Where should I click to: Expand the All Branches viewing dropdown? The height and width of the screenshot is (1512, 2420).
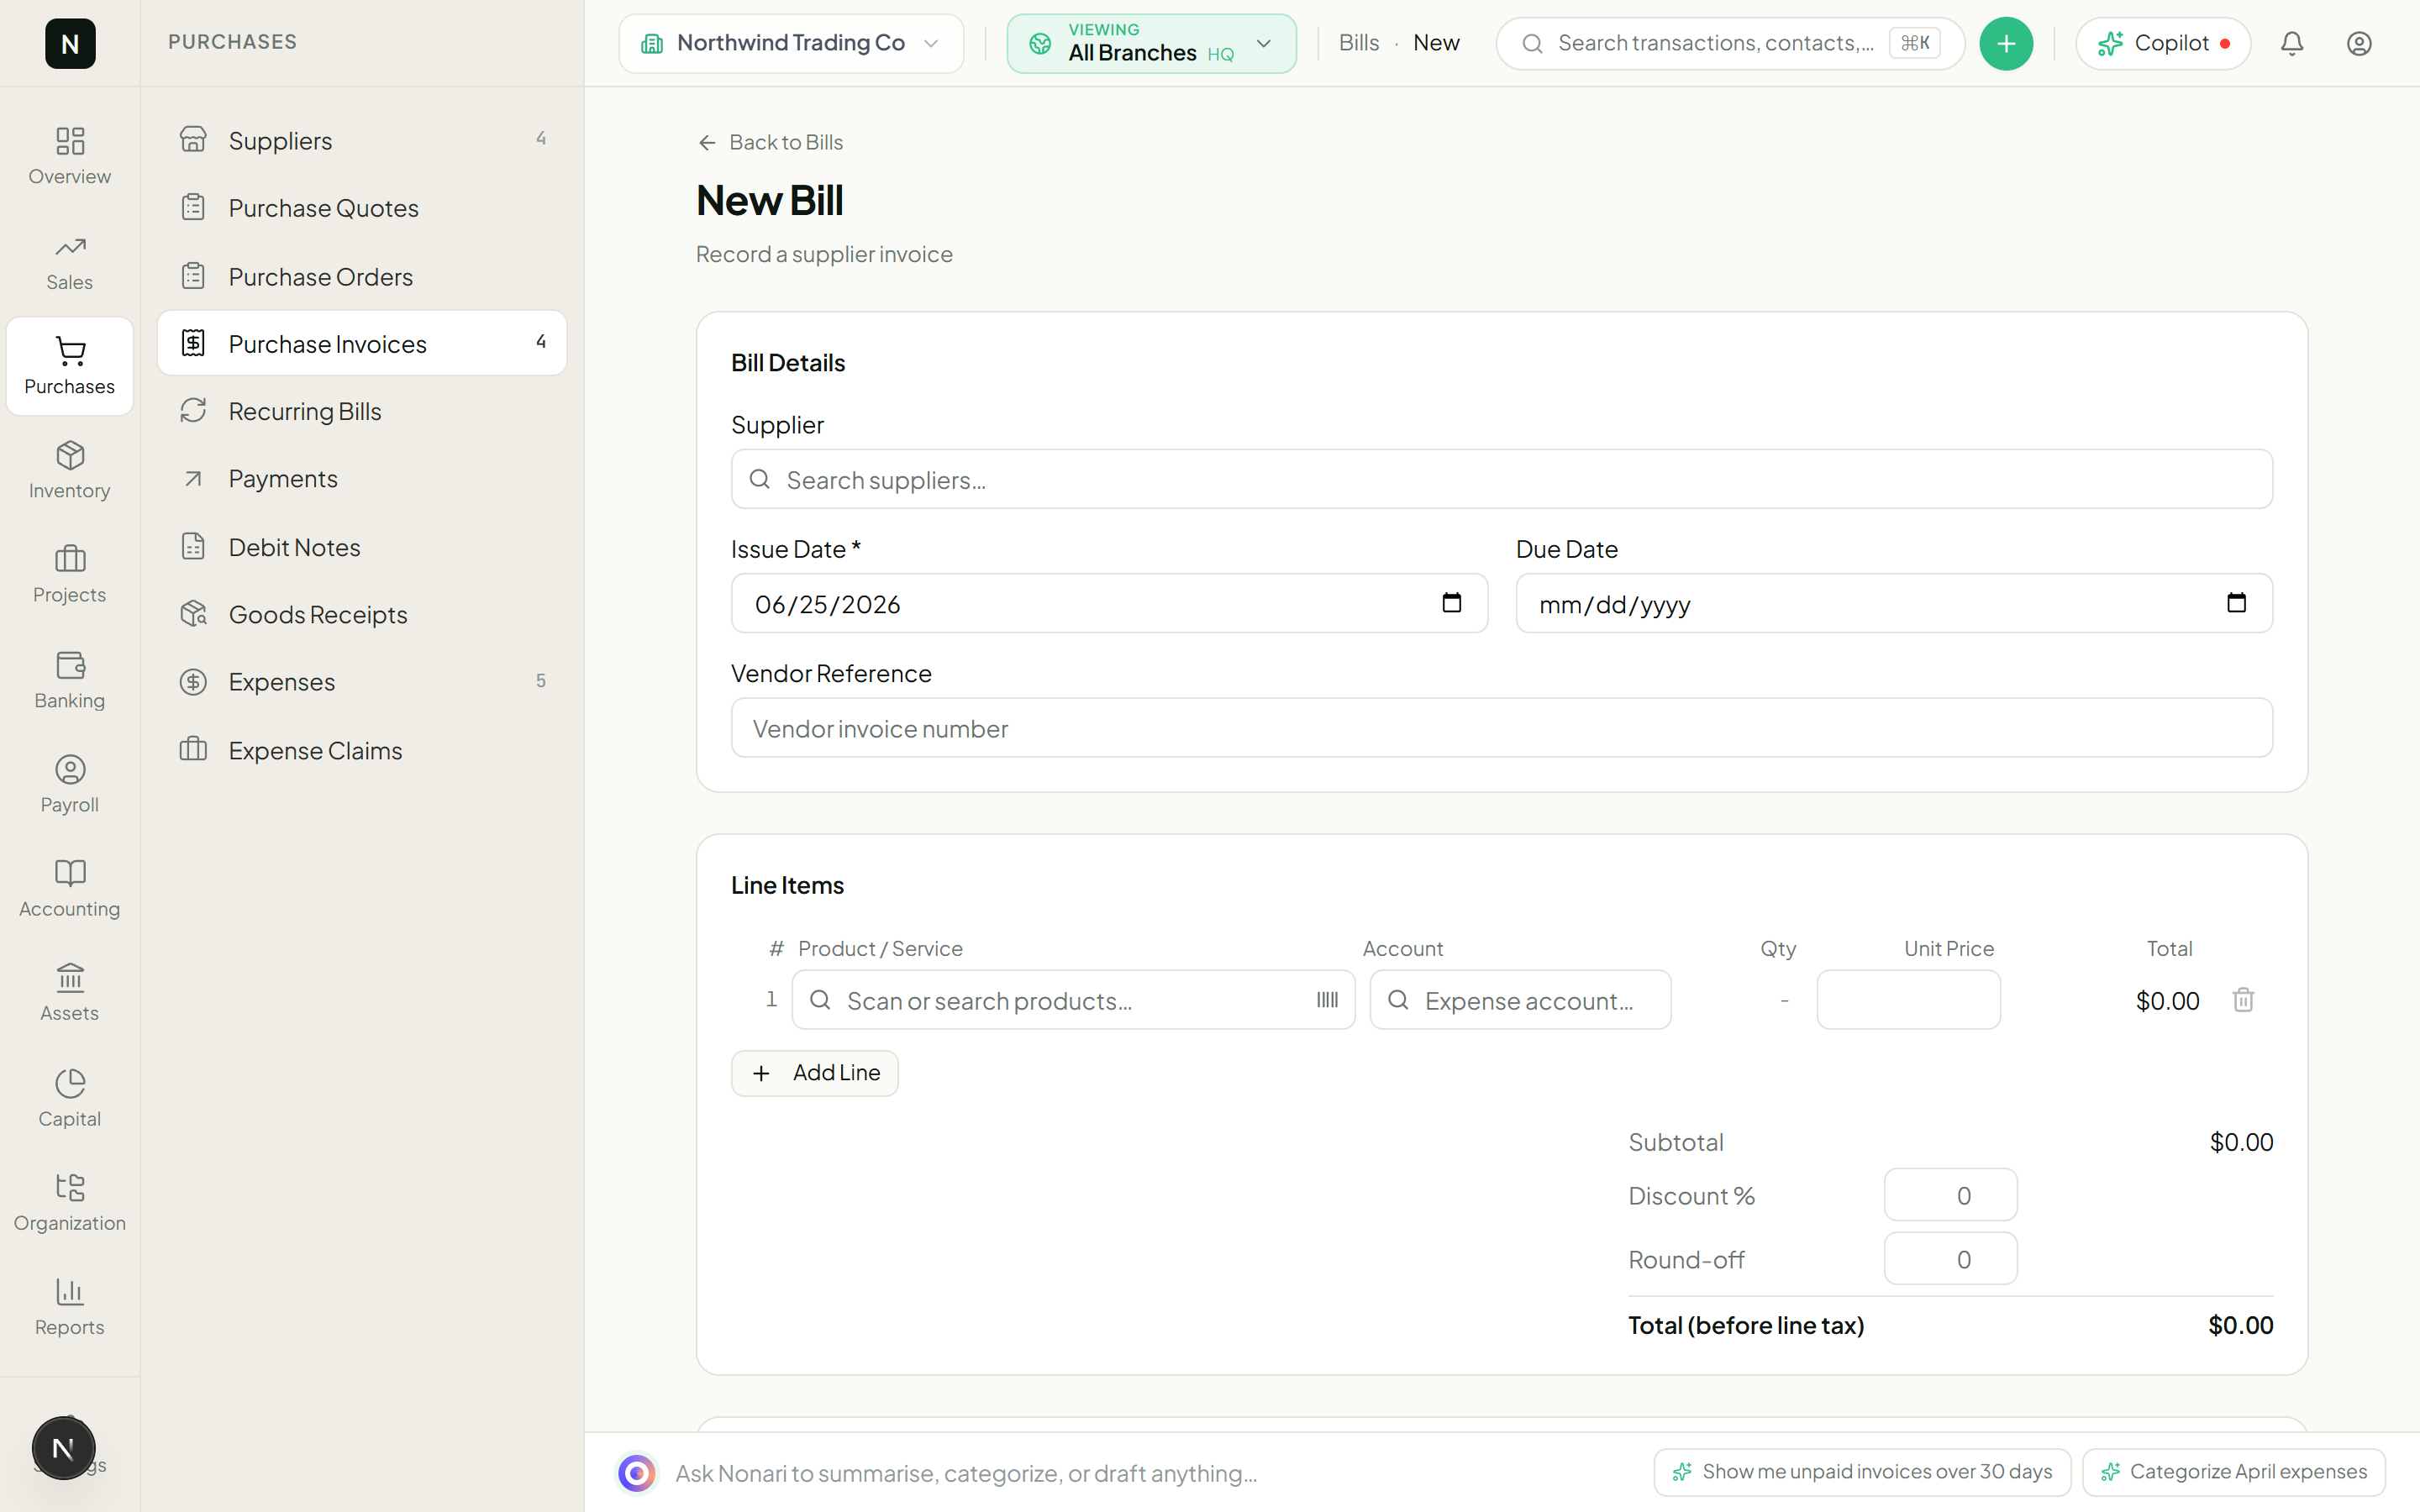(1152, 43)
